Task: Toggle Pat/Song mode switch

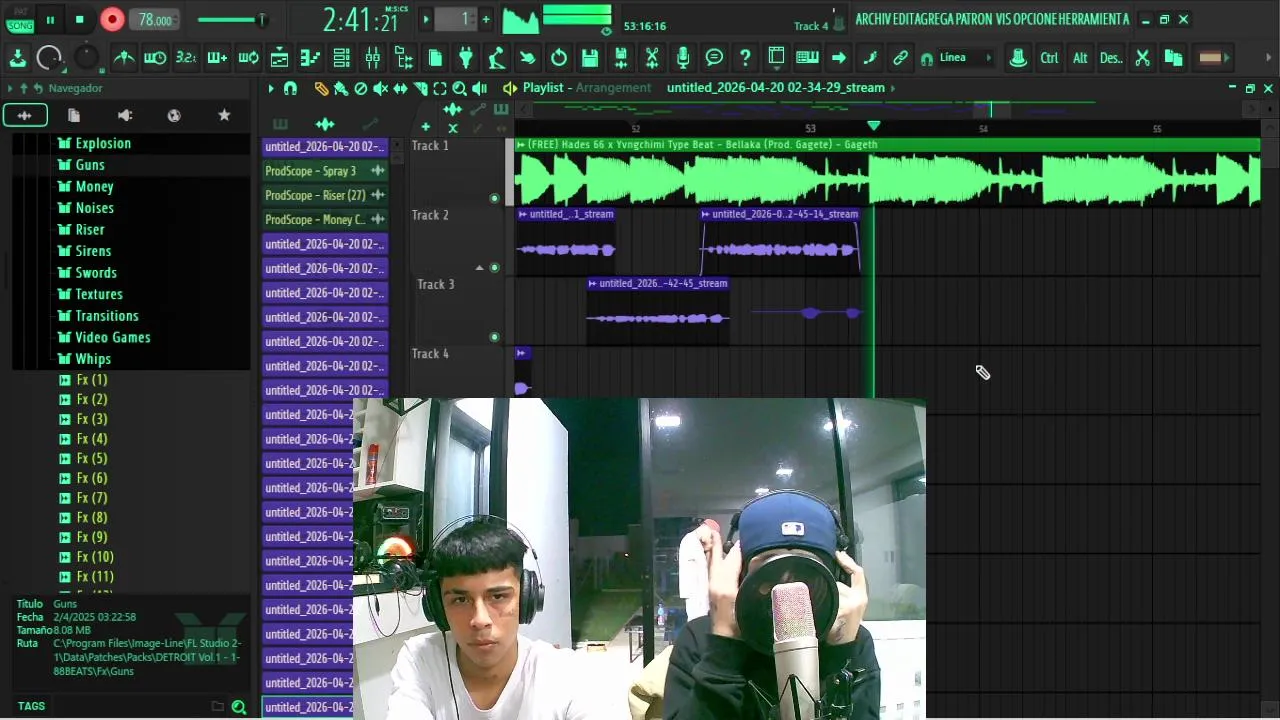Action: tap(20, 19)
